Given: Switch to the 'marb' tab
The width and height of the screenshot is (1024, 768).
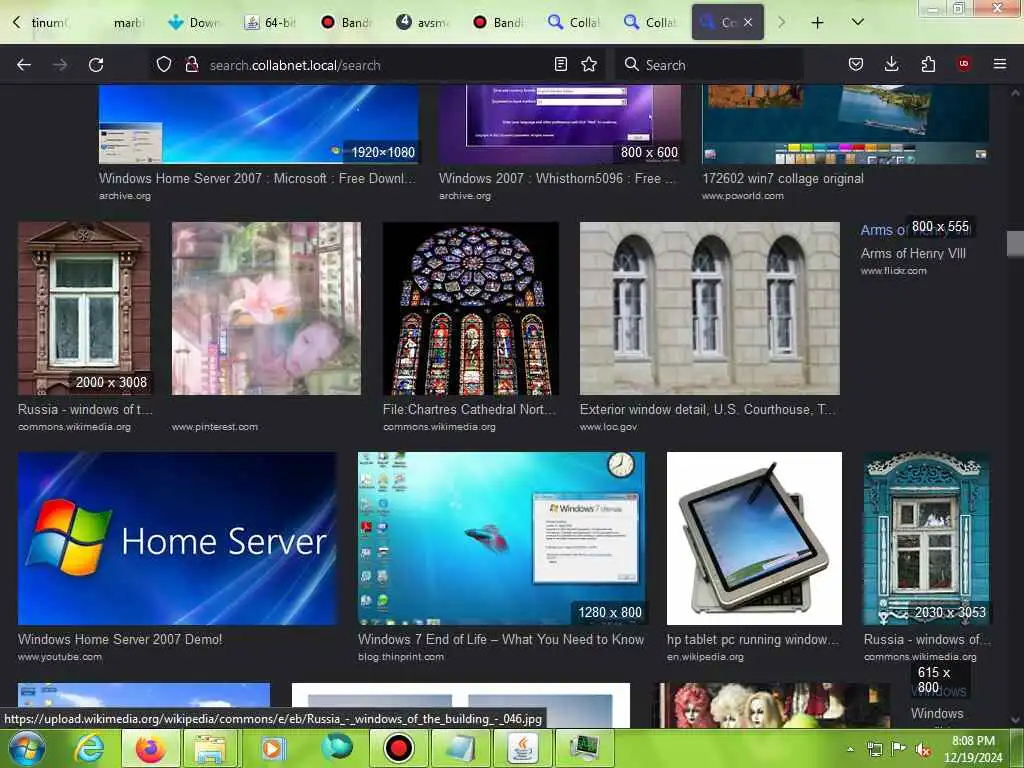Looking at the screenshot, I should (127, 23).
